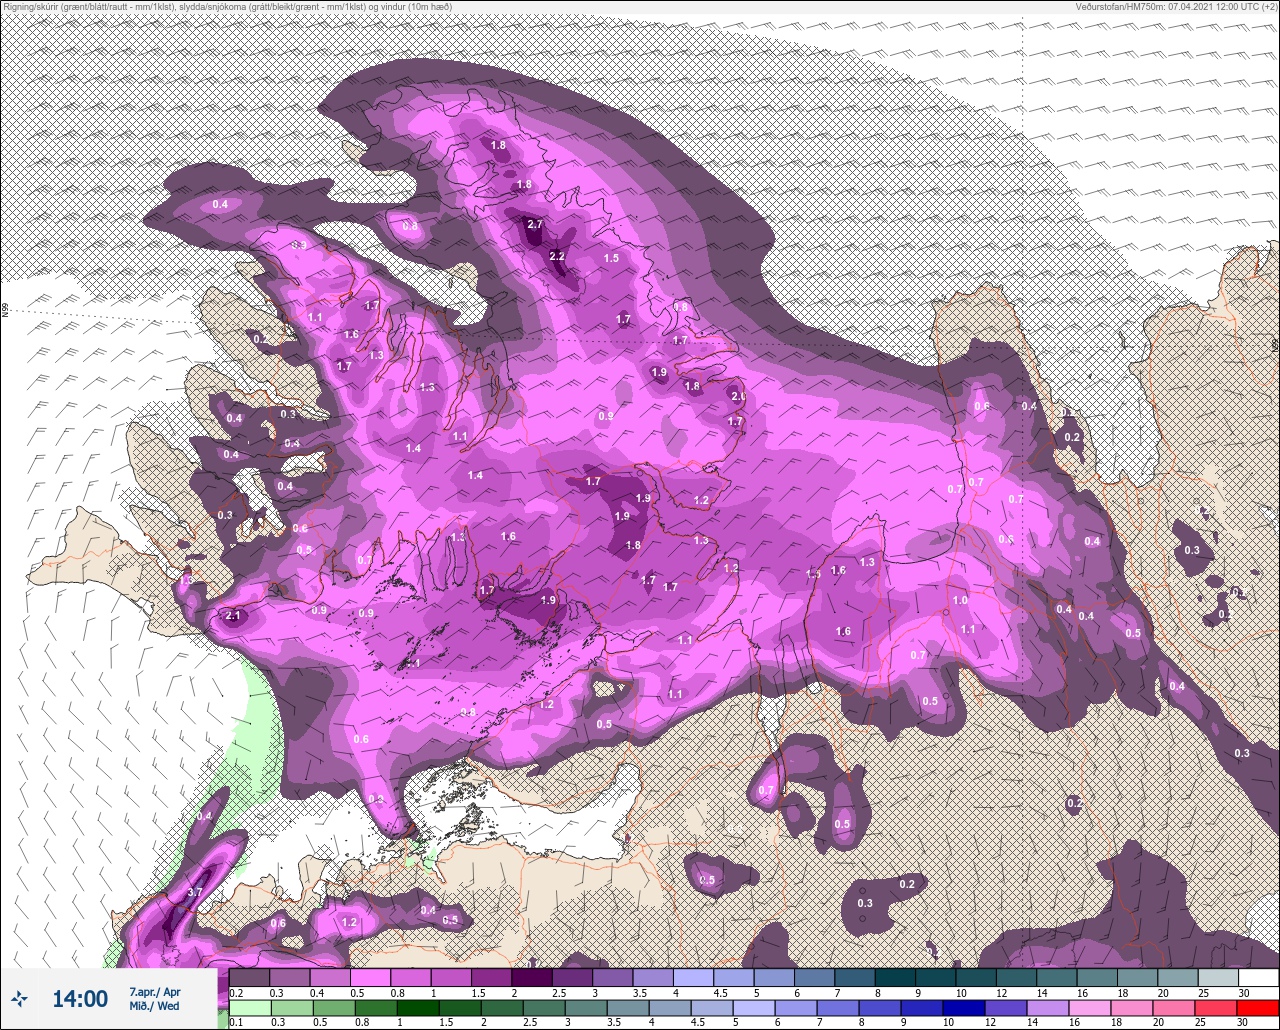Screen dimensions: 1280x1030
Task: Pick the 0.2–0.3 swatch in the upper legend row
Action: point(249,977)
